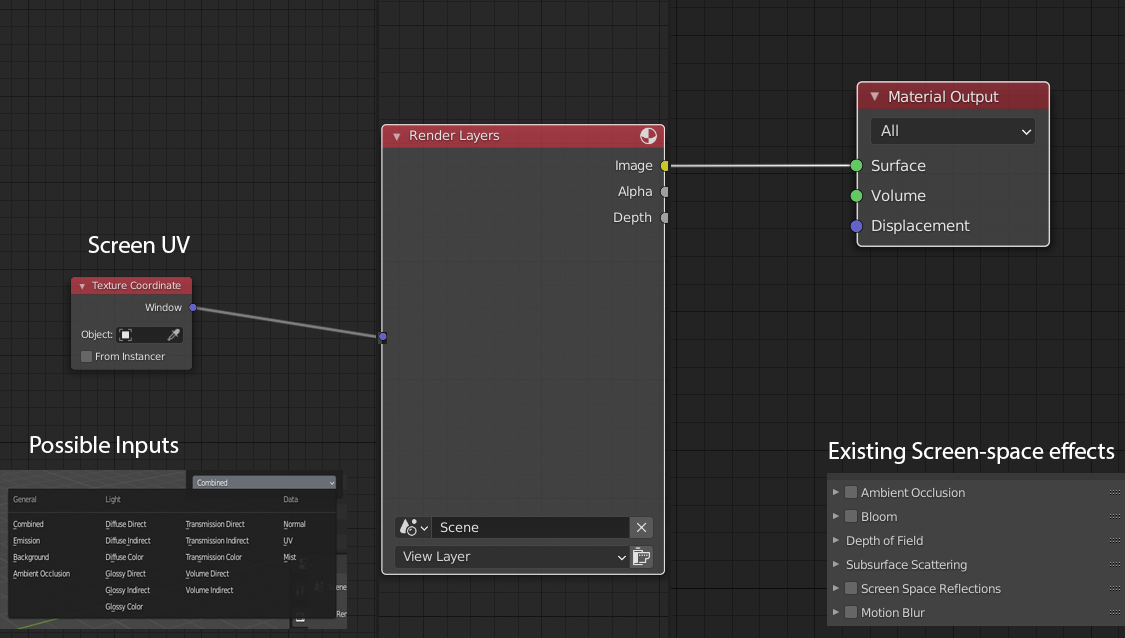Choose Glossy Color from the Light column

tap(124, 607)
